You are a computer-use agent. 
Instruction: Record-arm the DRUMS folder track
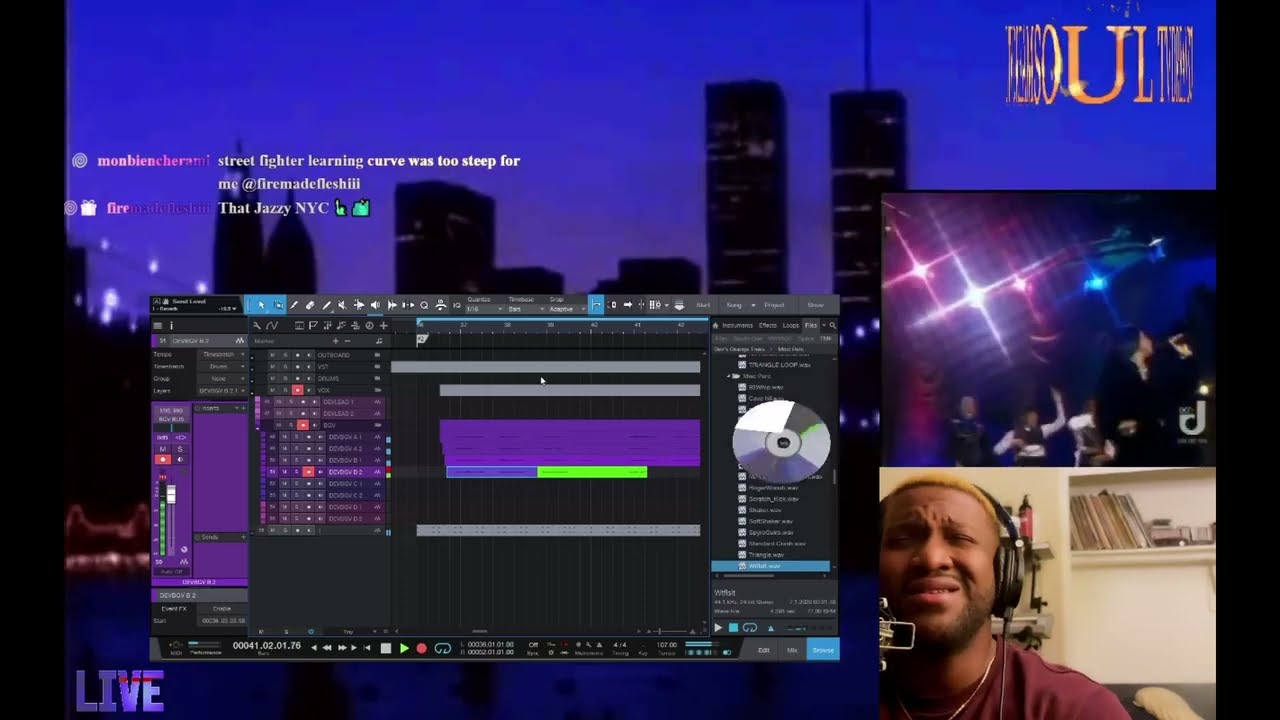point(297,378)
